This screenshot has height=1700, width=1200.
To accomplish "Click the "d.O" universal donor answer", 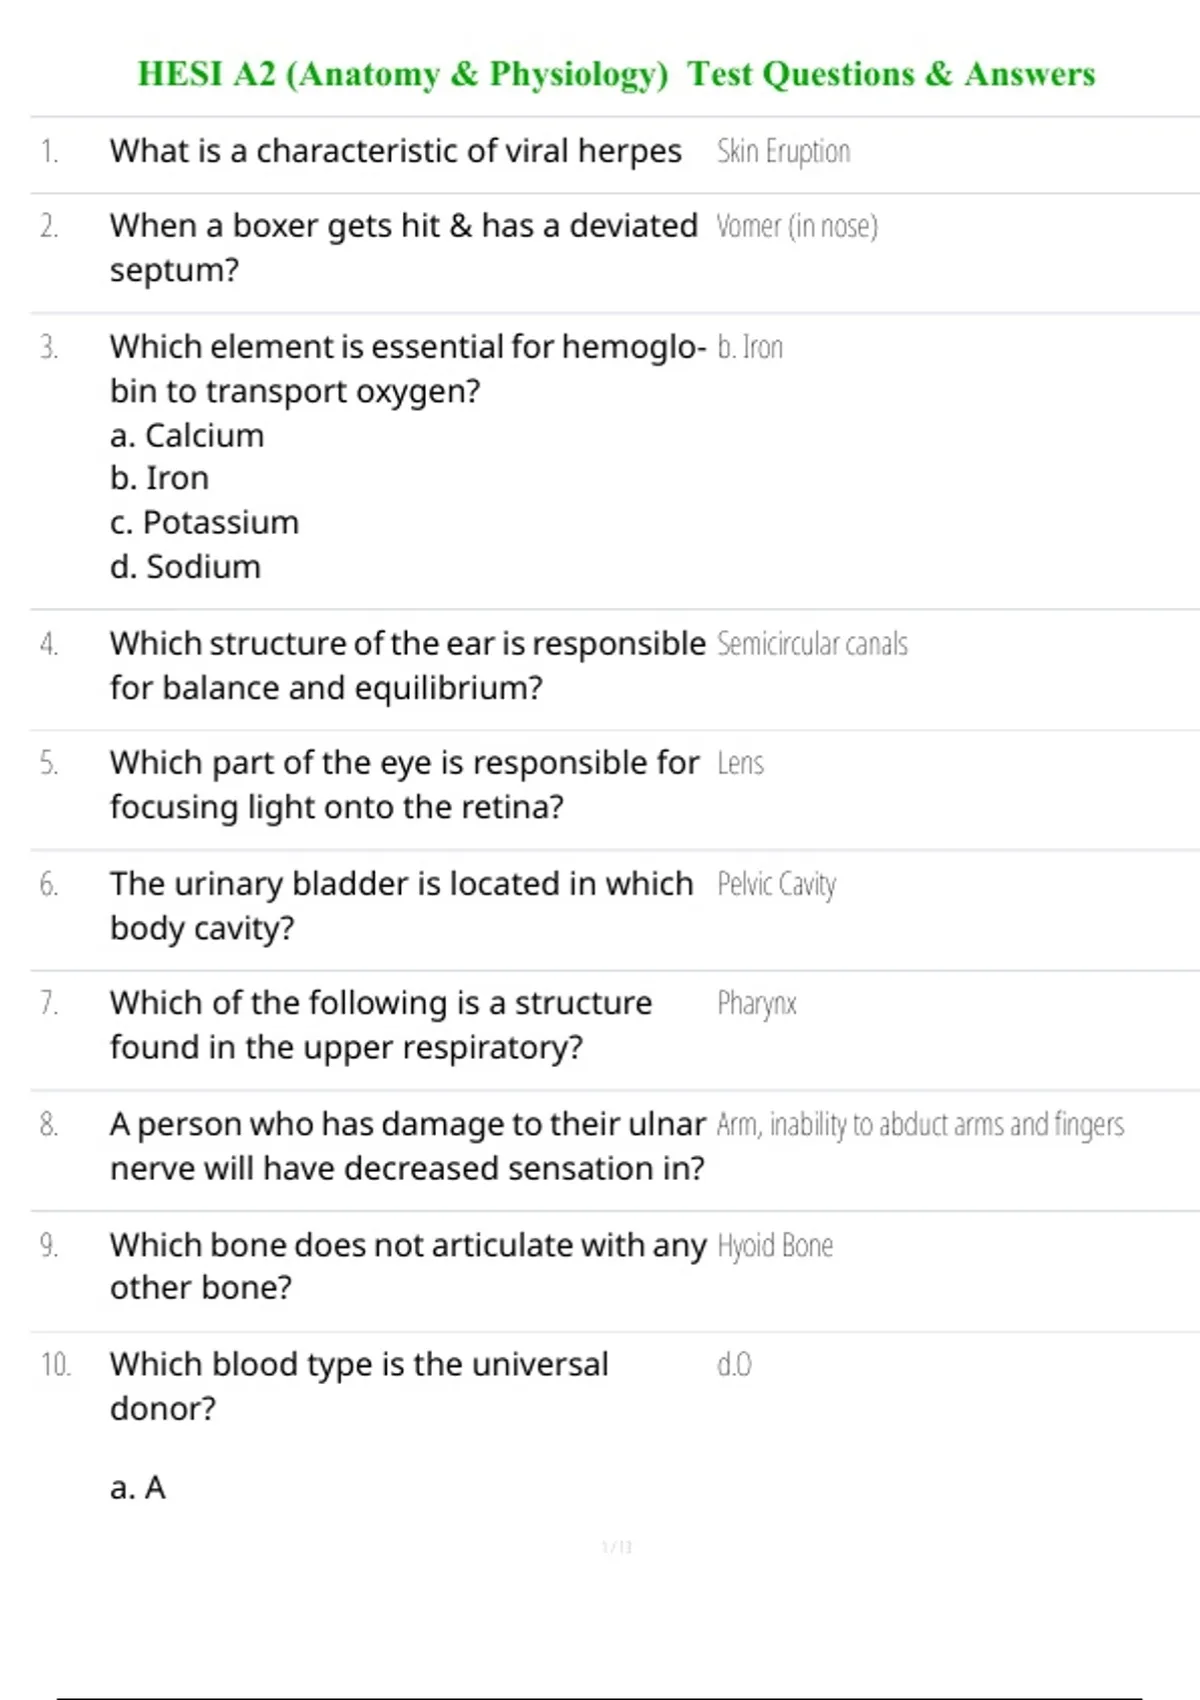I will (x=734, y=1365).
